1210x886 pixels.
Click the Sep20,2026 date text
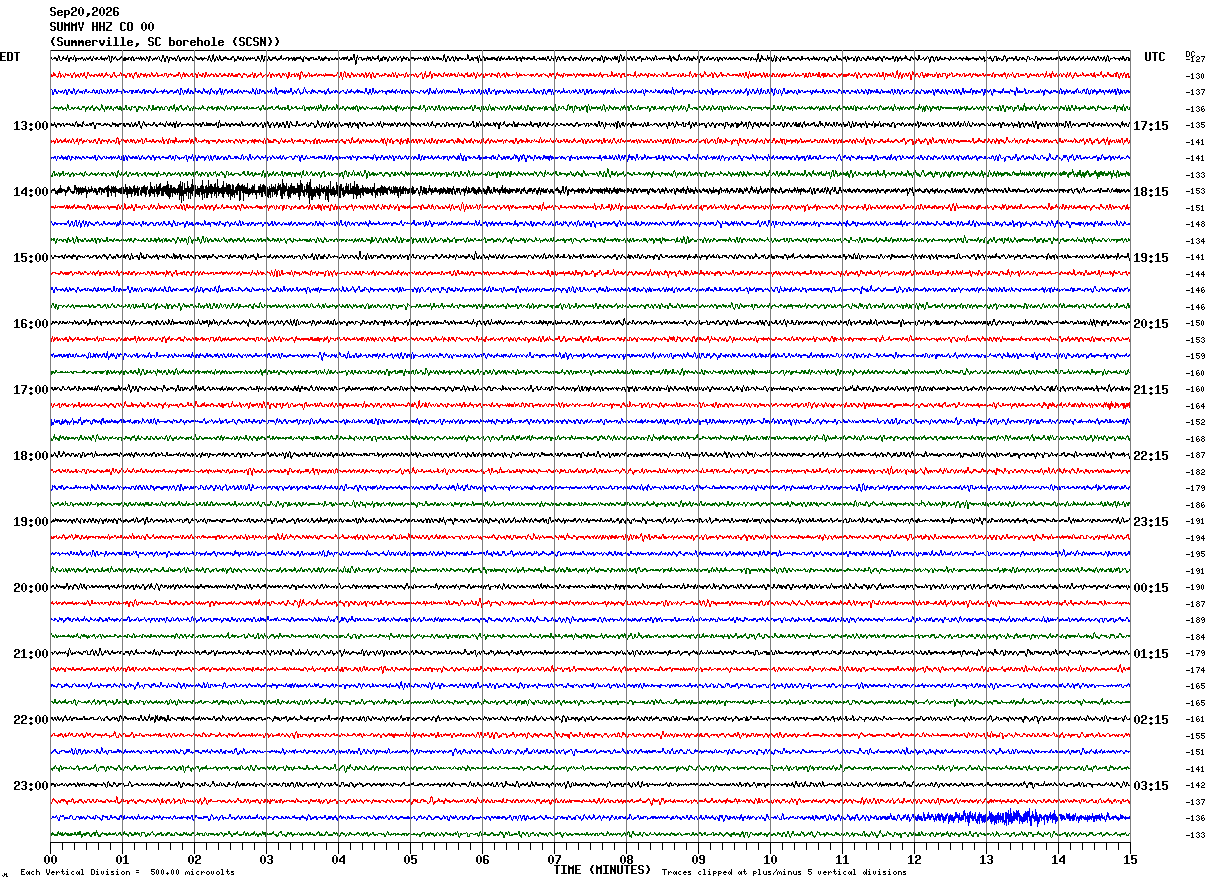point(84,12)
